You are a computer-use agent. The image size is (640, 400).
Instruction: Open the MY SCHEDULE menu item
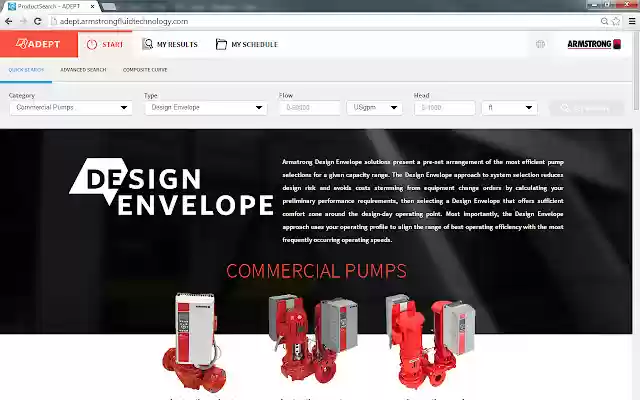[x=247, y=44]
